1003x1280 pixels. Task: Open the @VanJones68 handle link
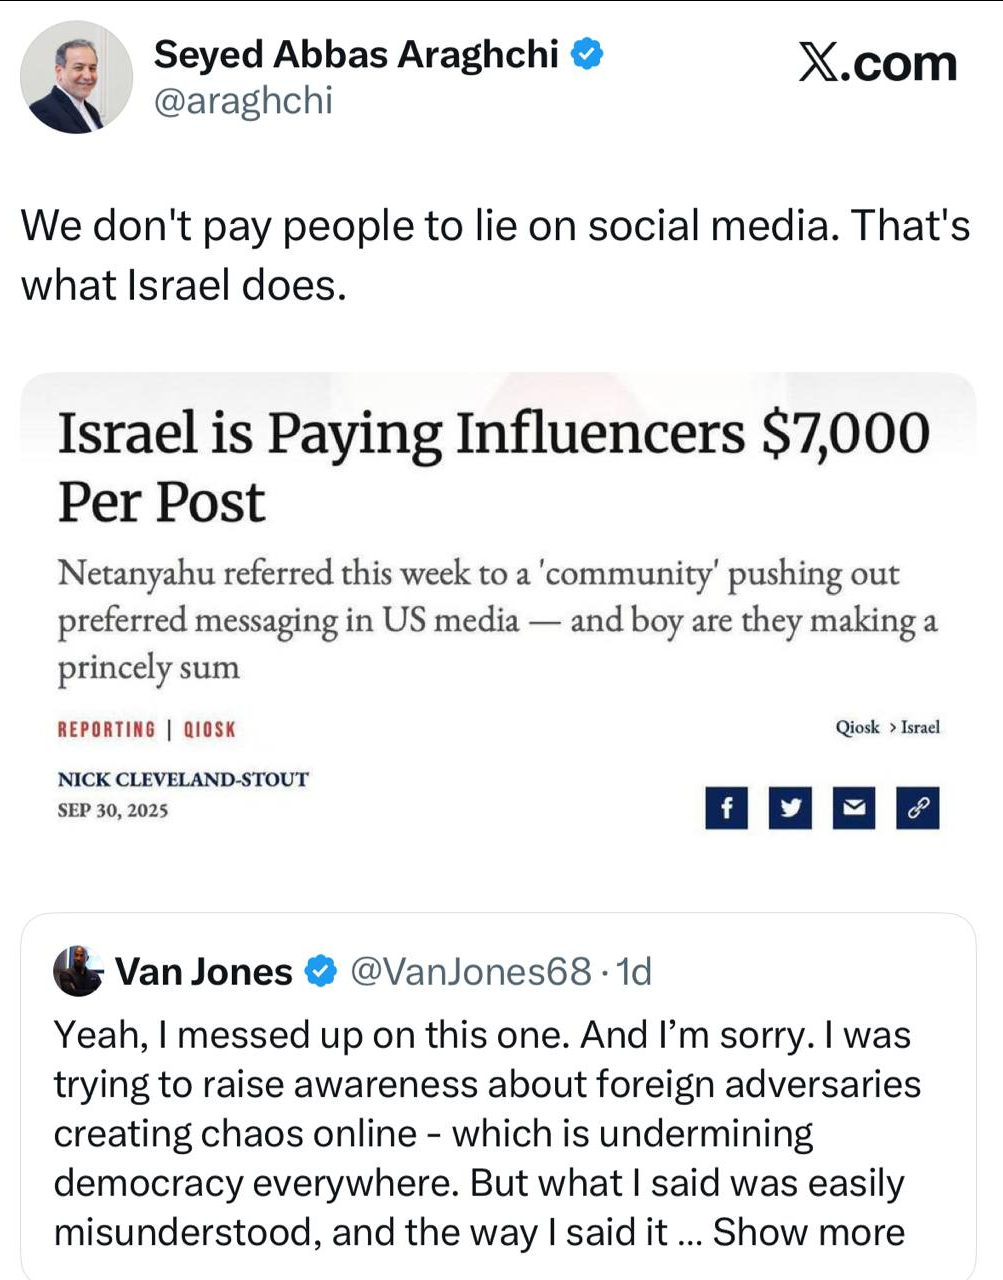tap(470, 971)
